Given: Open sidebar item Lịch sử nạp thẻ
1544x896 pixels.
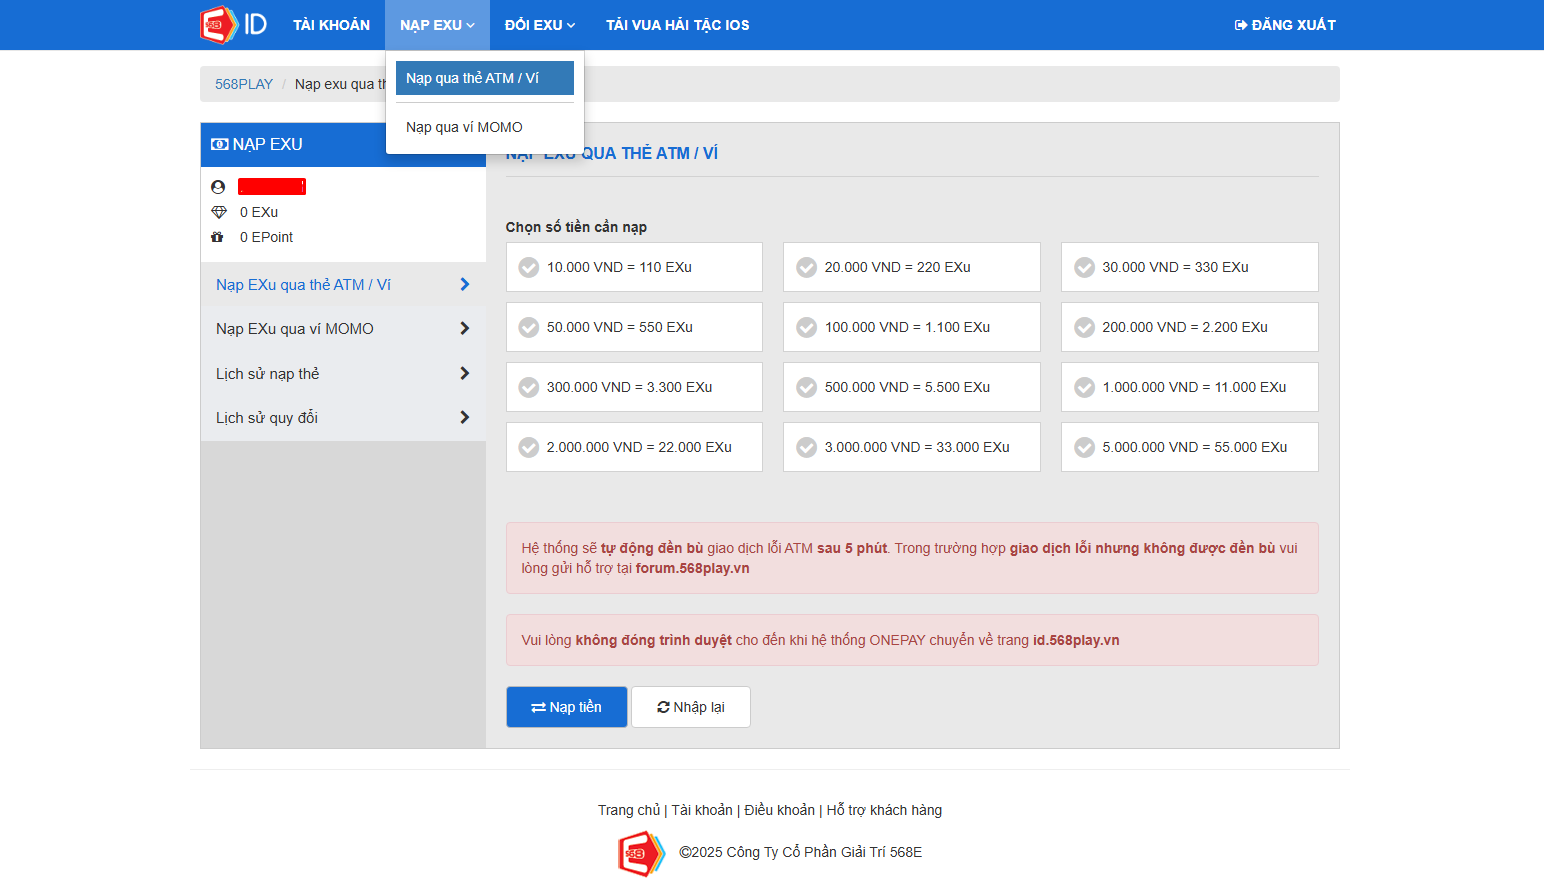Looking at the screenshot, I should [x=343, y=374].
